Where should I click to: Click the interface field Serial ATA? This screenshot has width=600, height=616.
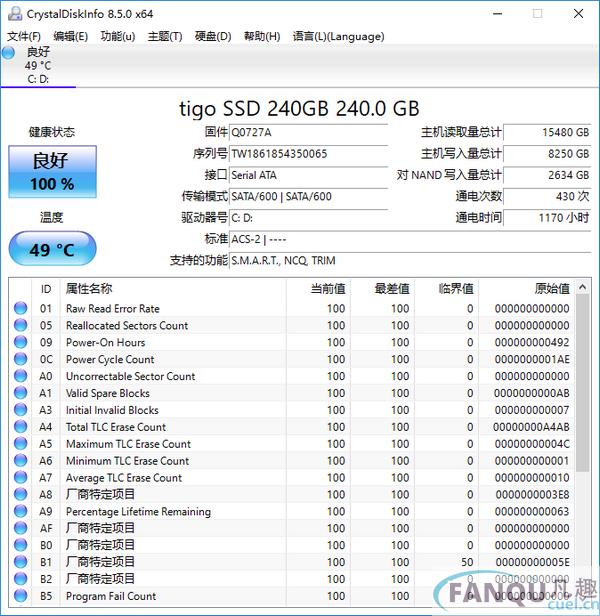[308, 175]
